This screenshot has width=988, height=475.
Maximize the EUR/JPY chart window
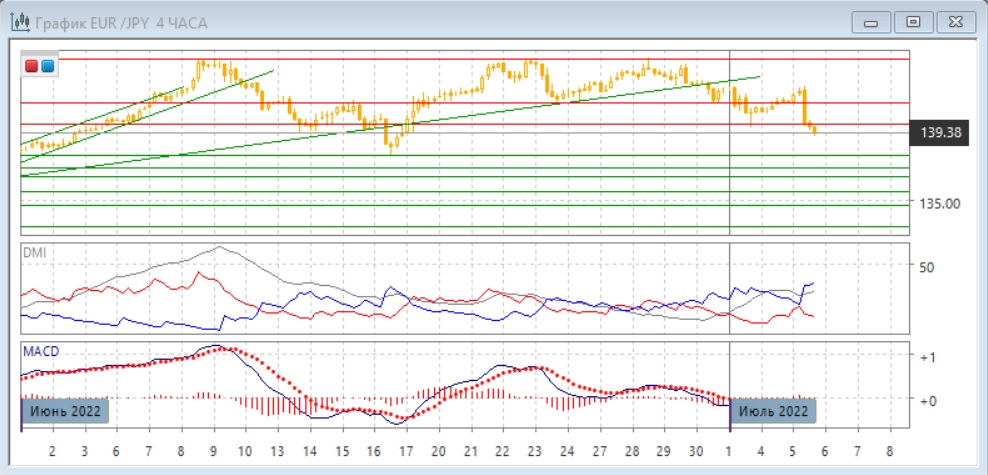click(x=912, y=21)
